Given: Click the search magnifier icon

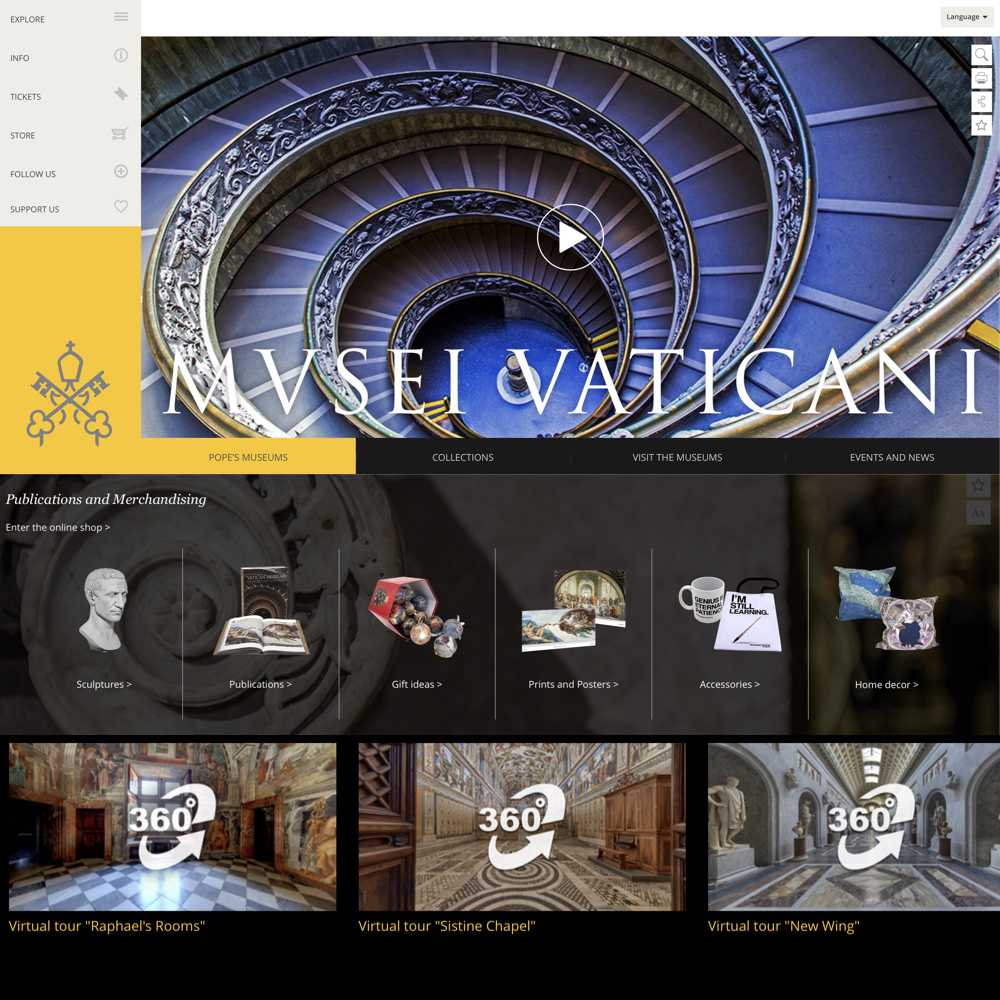Looking at the screenshot, I should coord(981,55).
